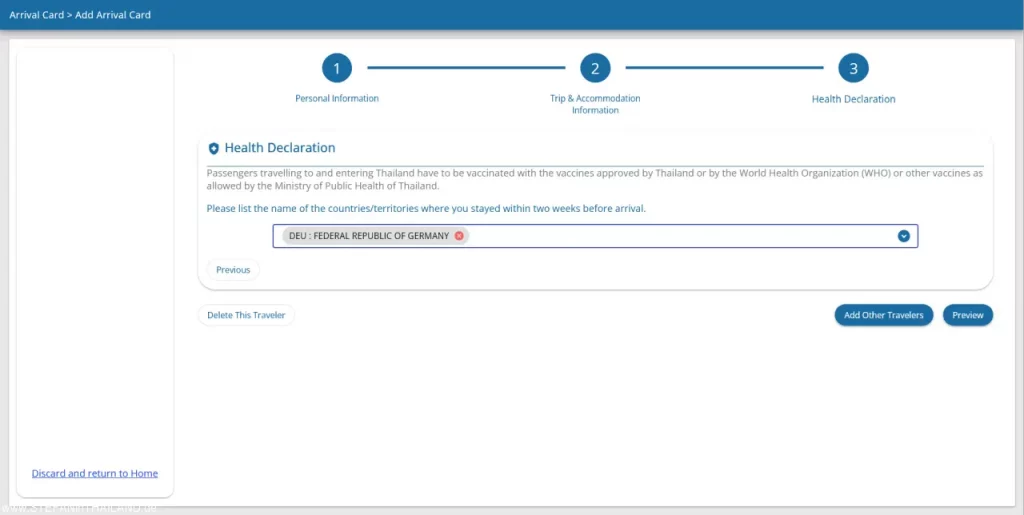1024x515 pixels.
Task: Click Delete This Traveler button
Action: 246,315
